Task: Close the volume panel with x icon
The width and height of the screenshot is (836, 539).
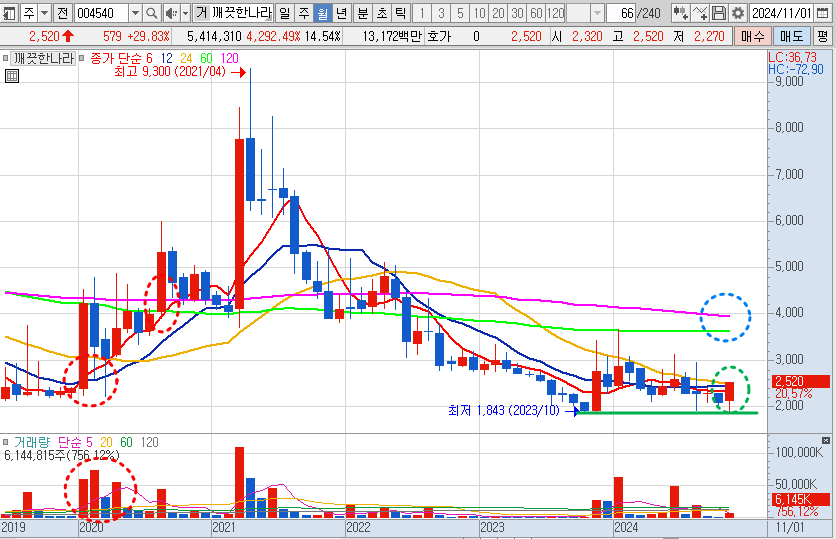Action: 826,440
